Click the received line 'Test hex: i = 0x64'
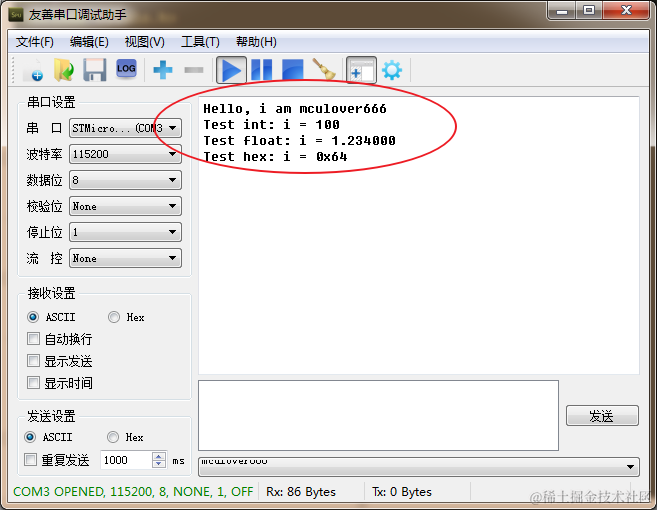 coord(275,157)
